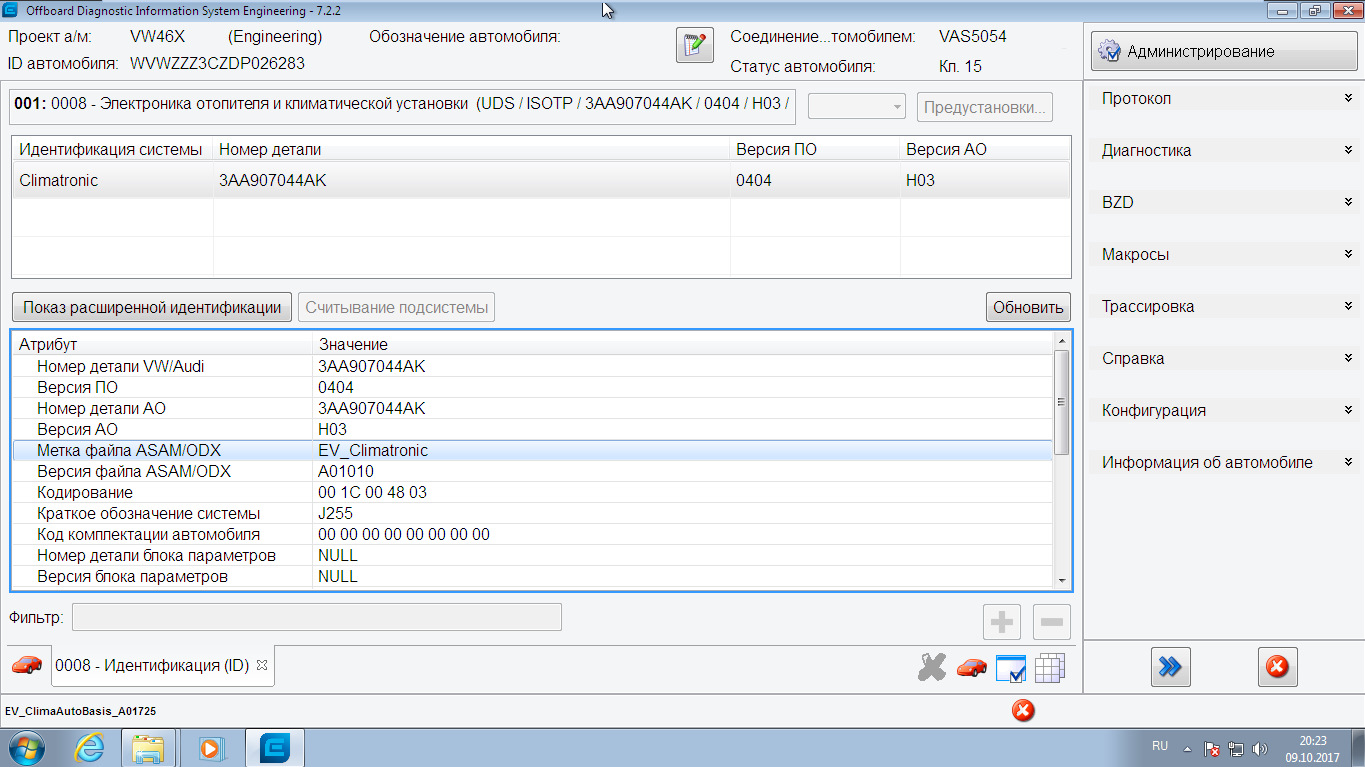Click the red car icon in bottom toolbar

[971, 667]
